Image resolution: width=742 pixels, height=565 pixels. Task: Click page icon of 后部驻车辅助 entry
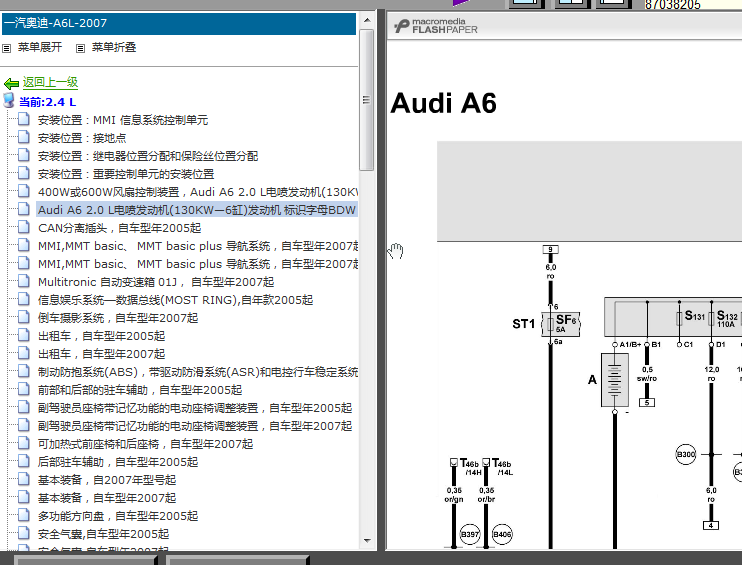[24, 460]
